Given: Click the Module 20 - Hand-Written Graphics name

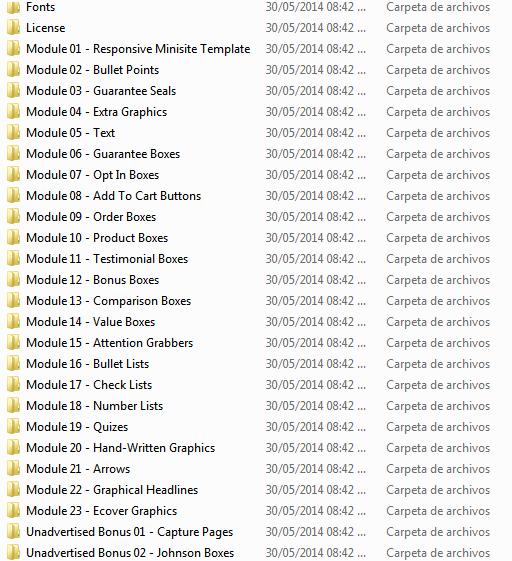Looking at the screenshot, I should click(x=121, y=448).
